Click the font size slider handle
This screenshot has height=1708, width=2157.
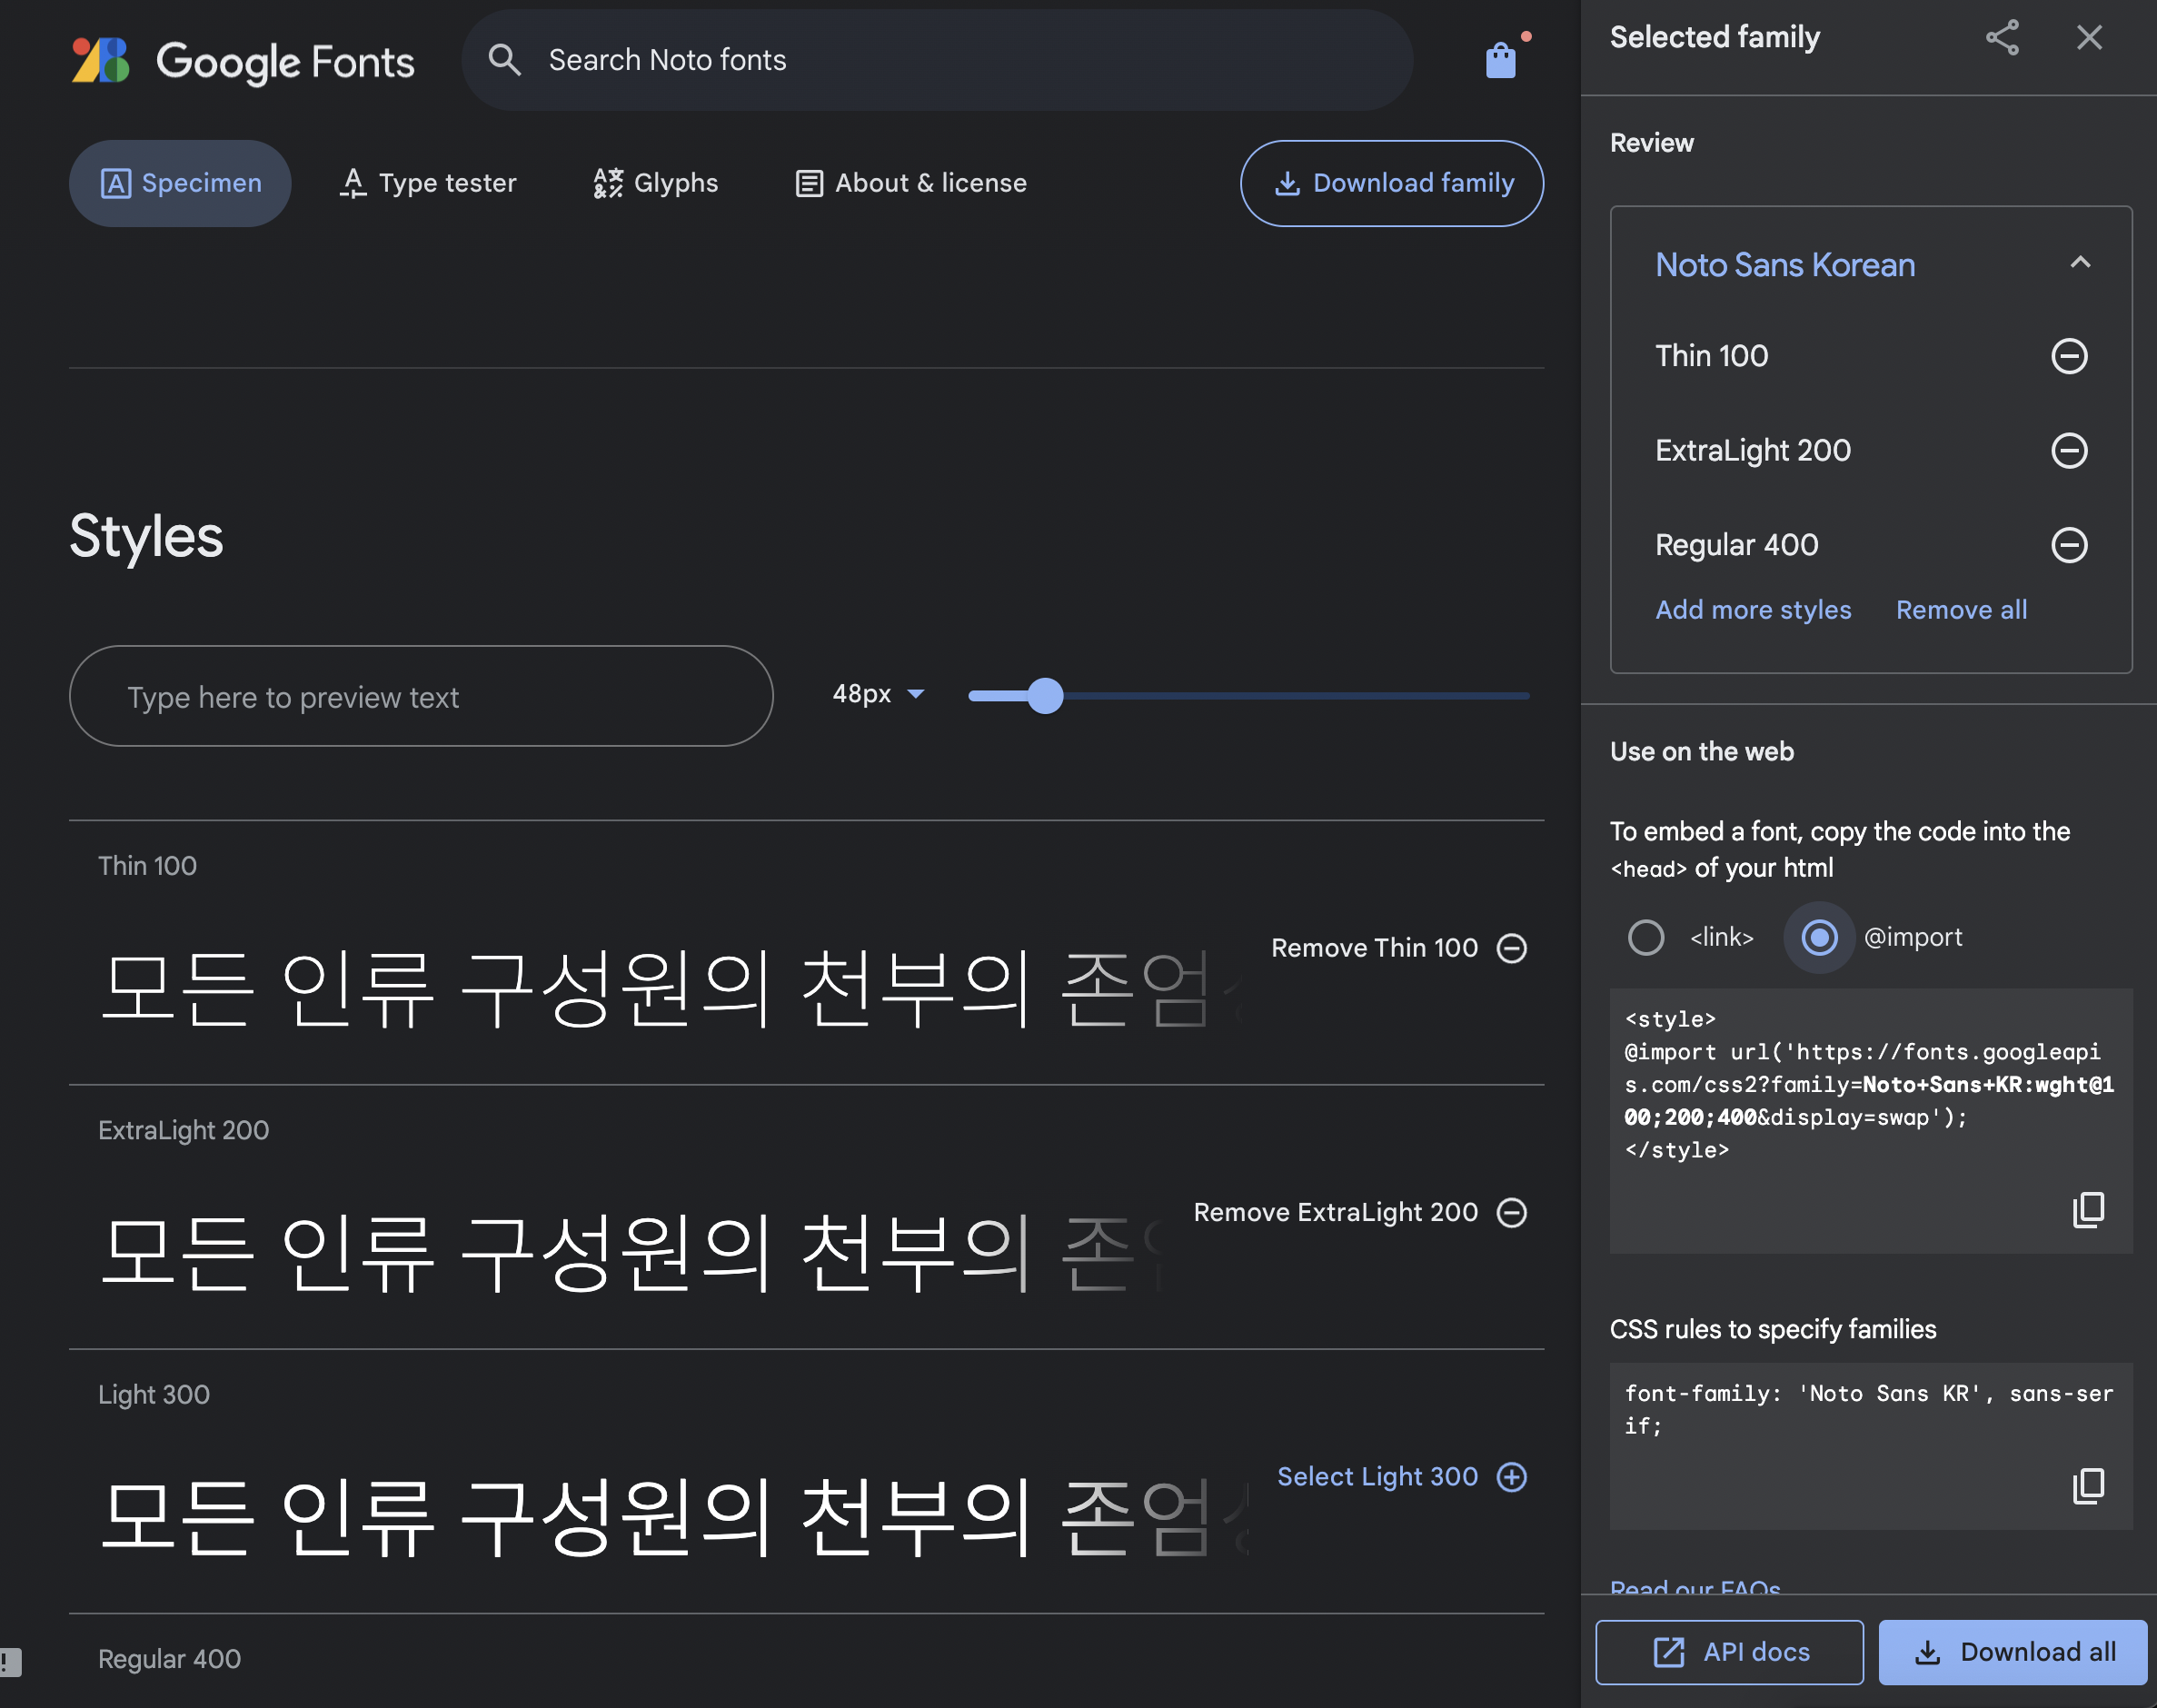pos(1045,696)
